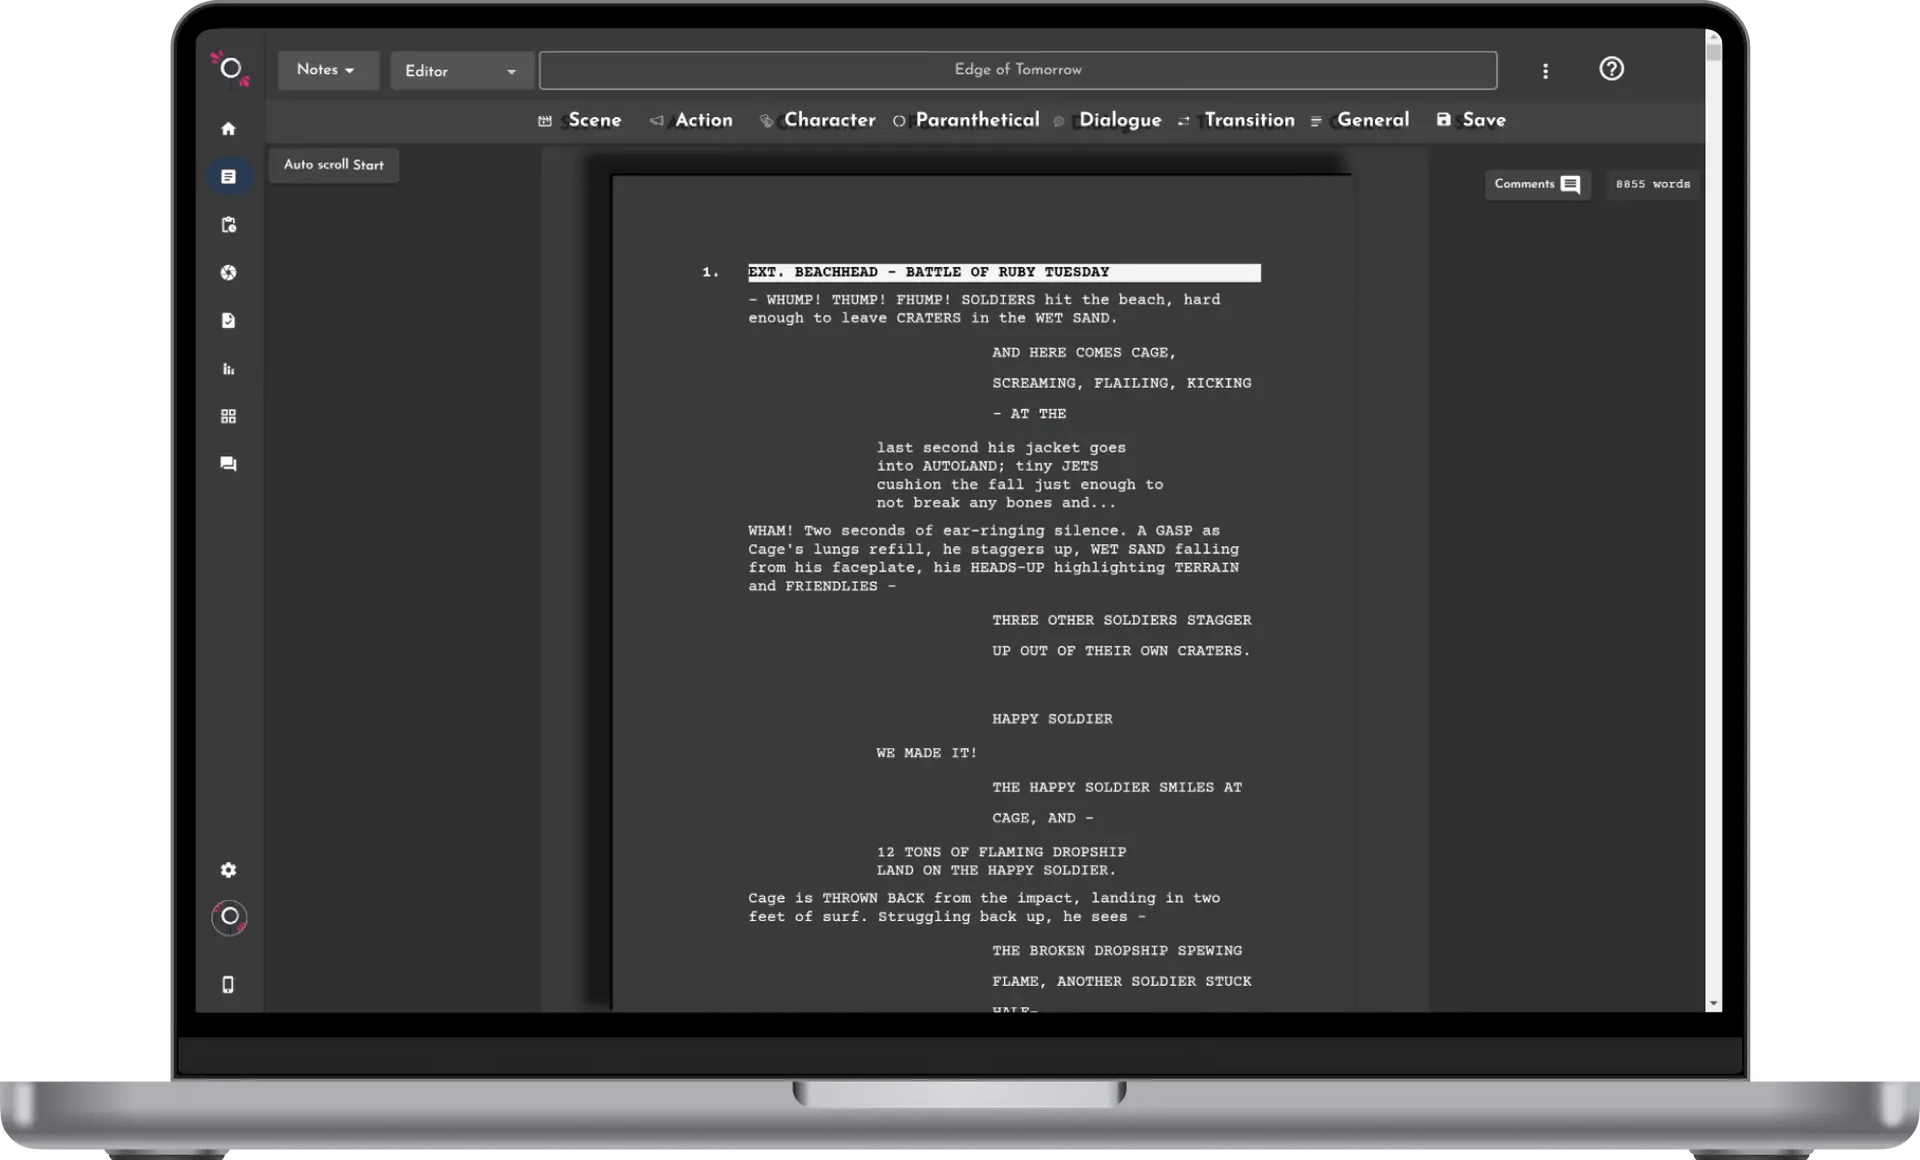Click the camera shutter icon in the sidebar
The width and height of the screenshot is (1920, 1160).
pos(228,272)
